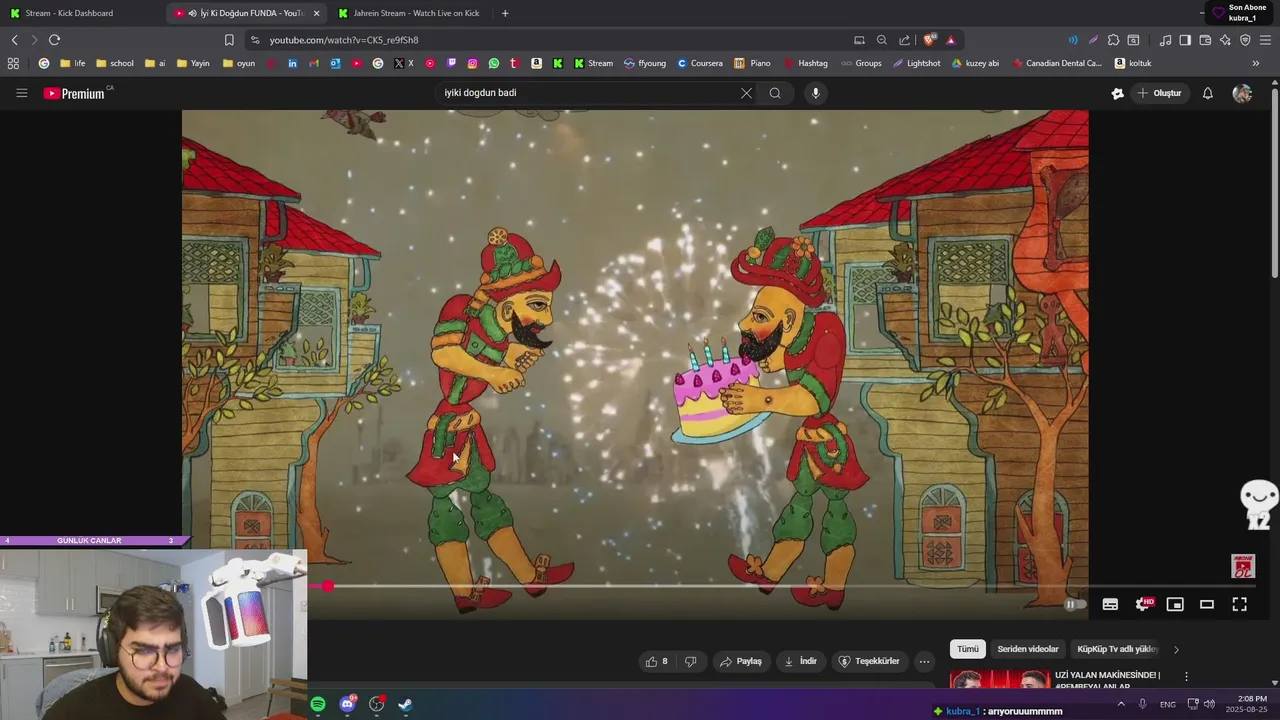The width and height of the screenshot is (1280, 720).
Task: Open Spotify from the taskbar
Action: pos(318,704)
